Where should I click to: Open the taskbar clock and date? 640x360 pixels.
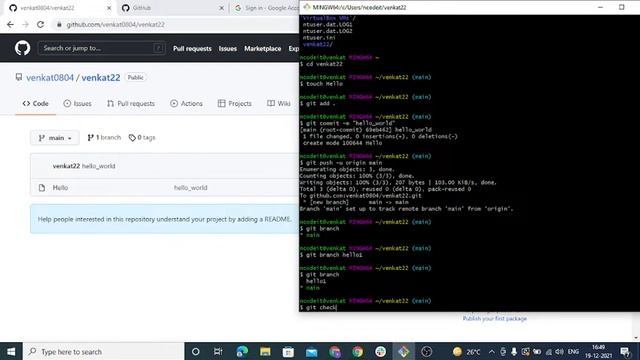pyautogui.click(x=598, y=351)
